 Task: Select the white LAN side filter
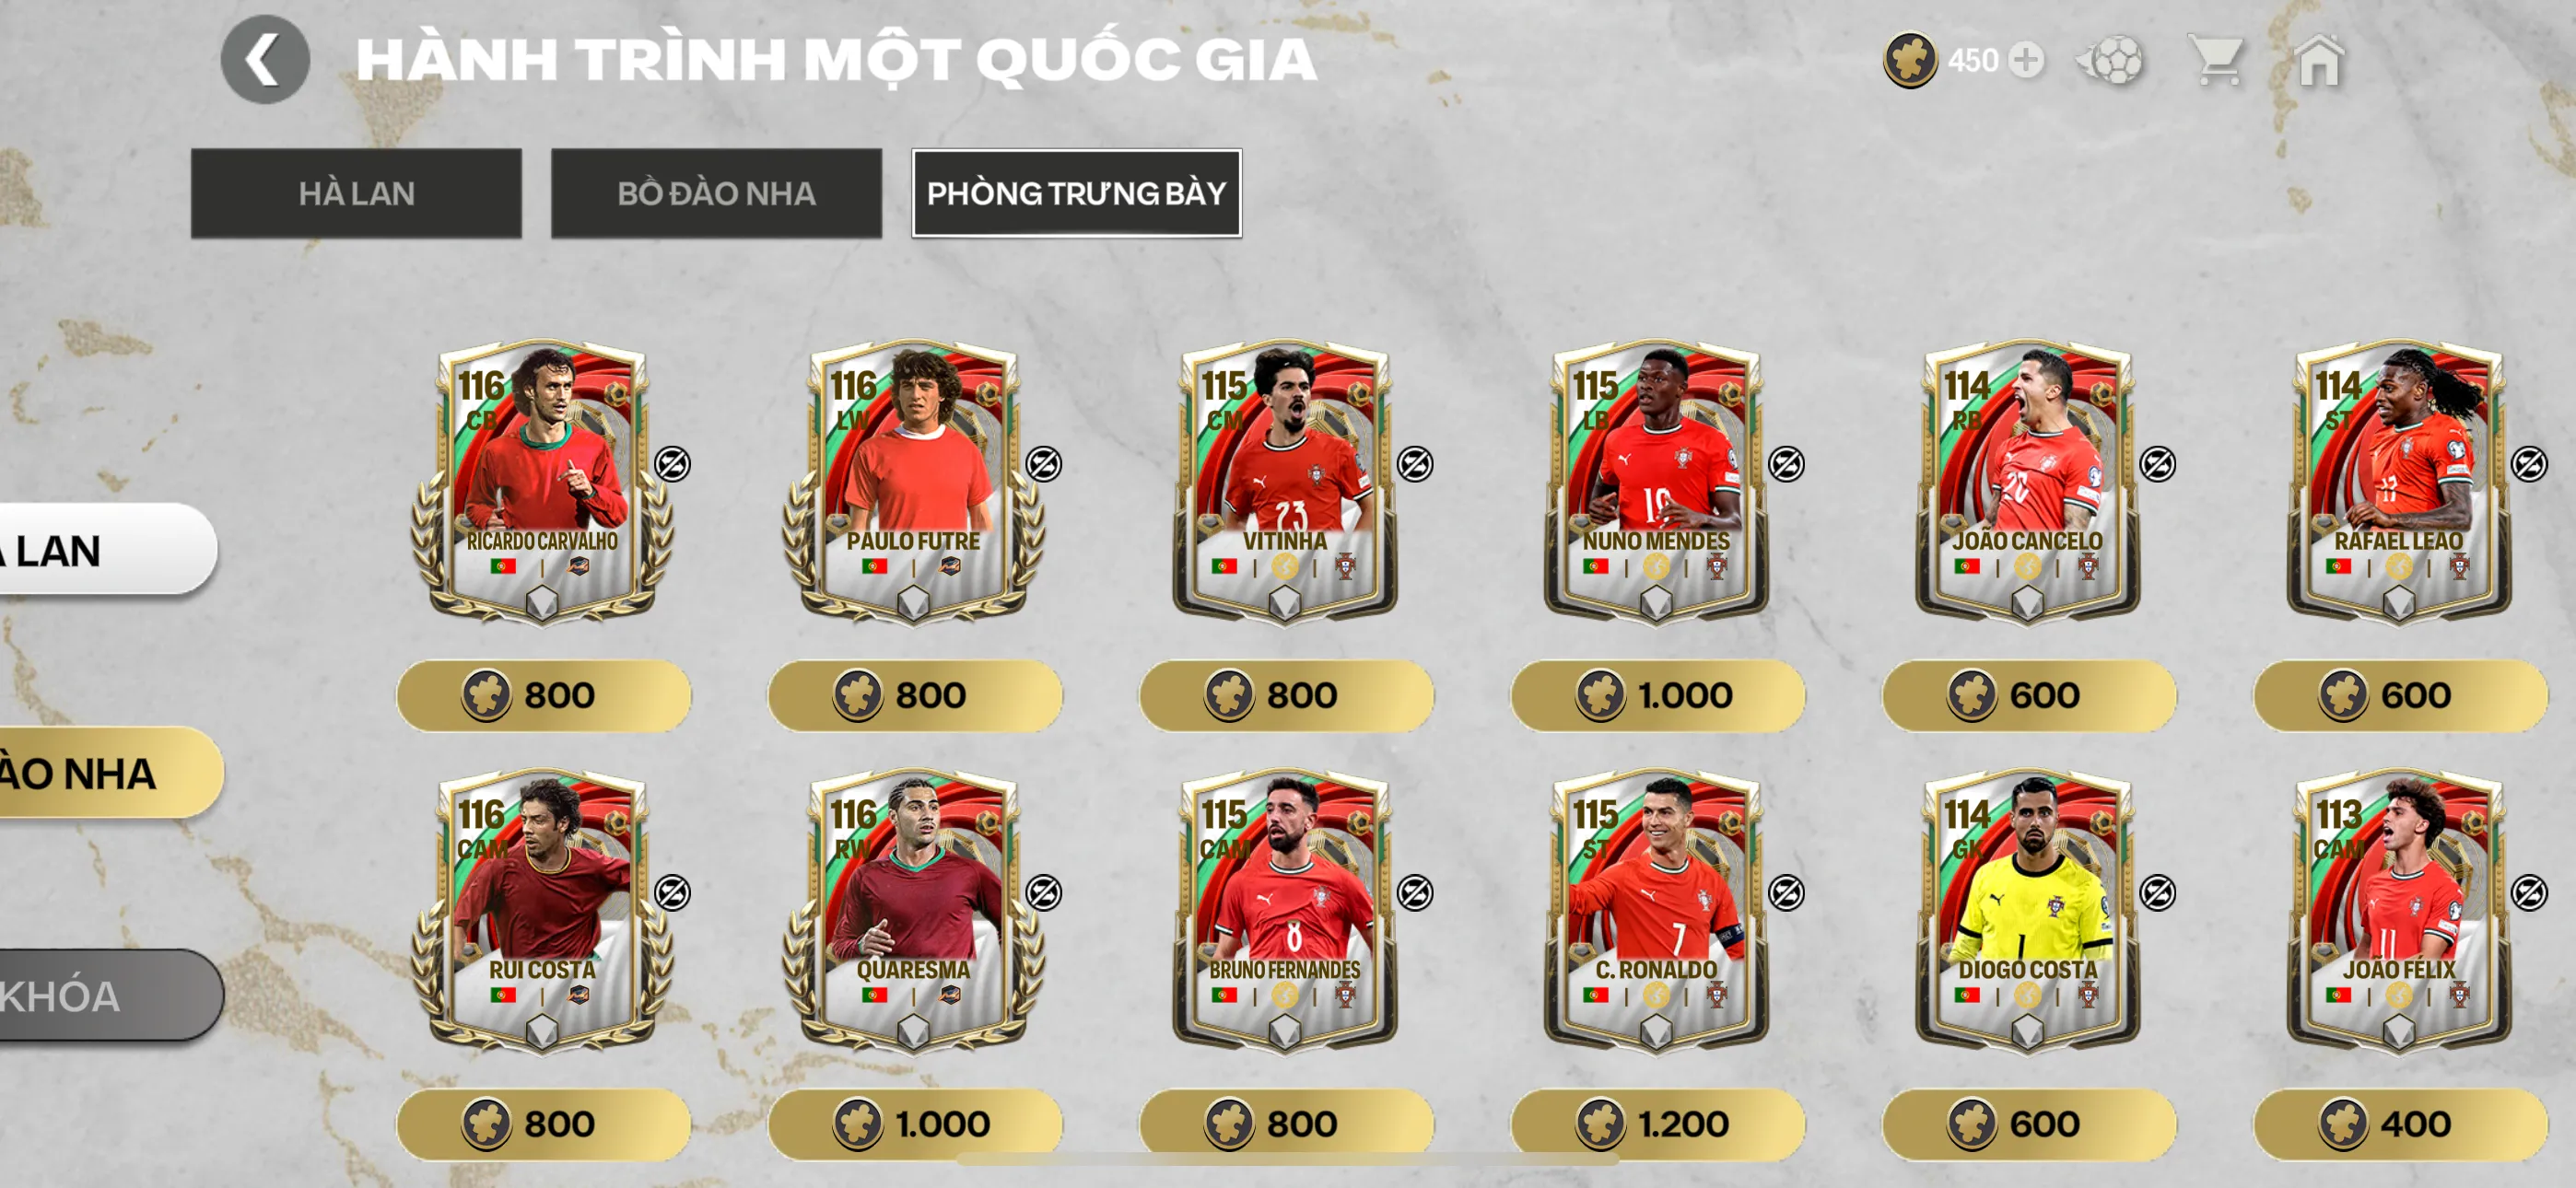pyautogui.click(x=105, y=549)
